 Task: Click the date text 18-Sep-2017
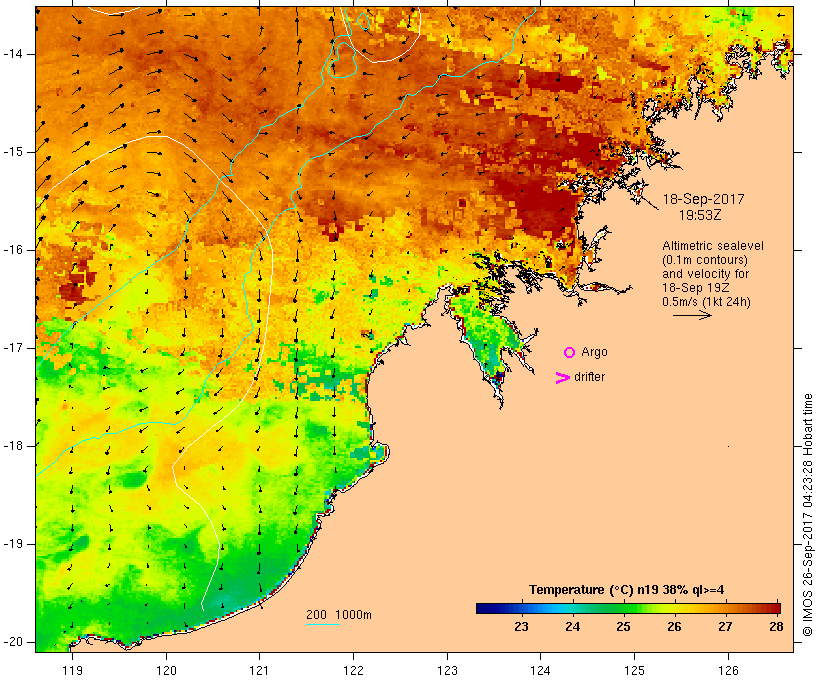(x=703, y=199)
